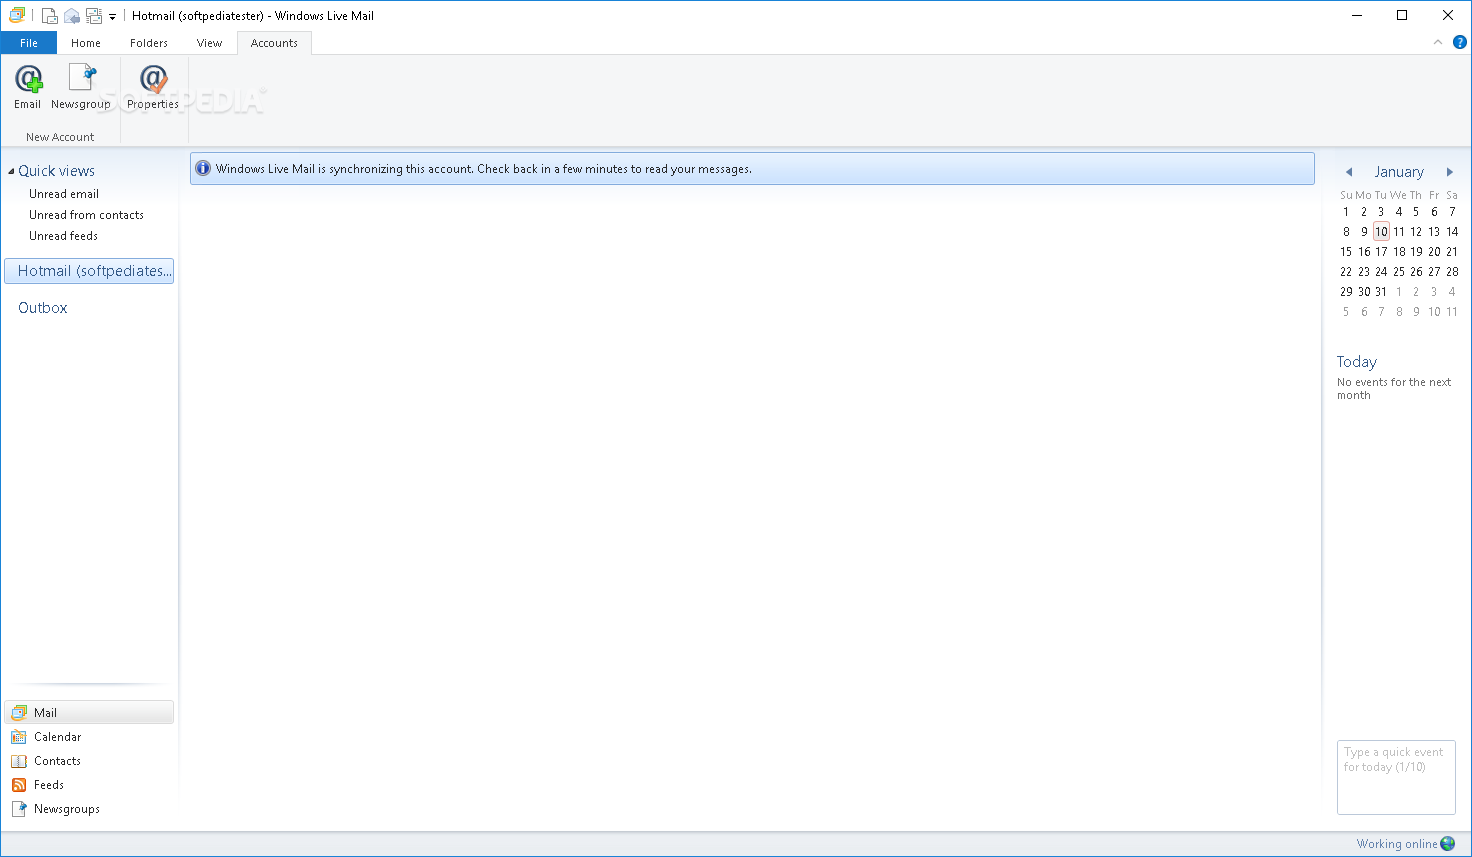Go to next month in calendar
Viewport: 1472px width, 857px height.
point(1449,172)
